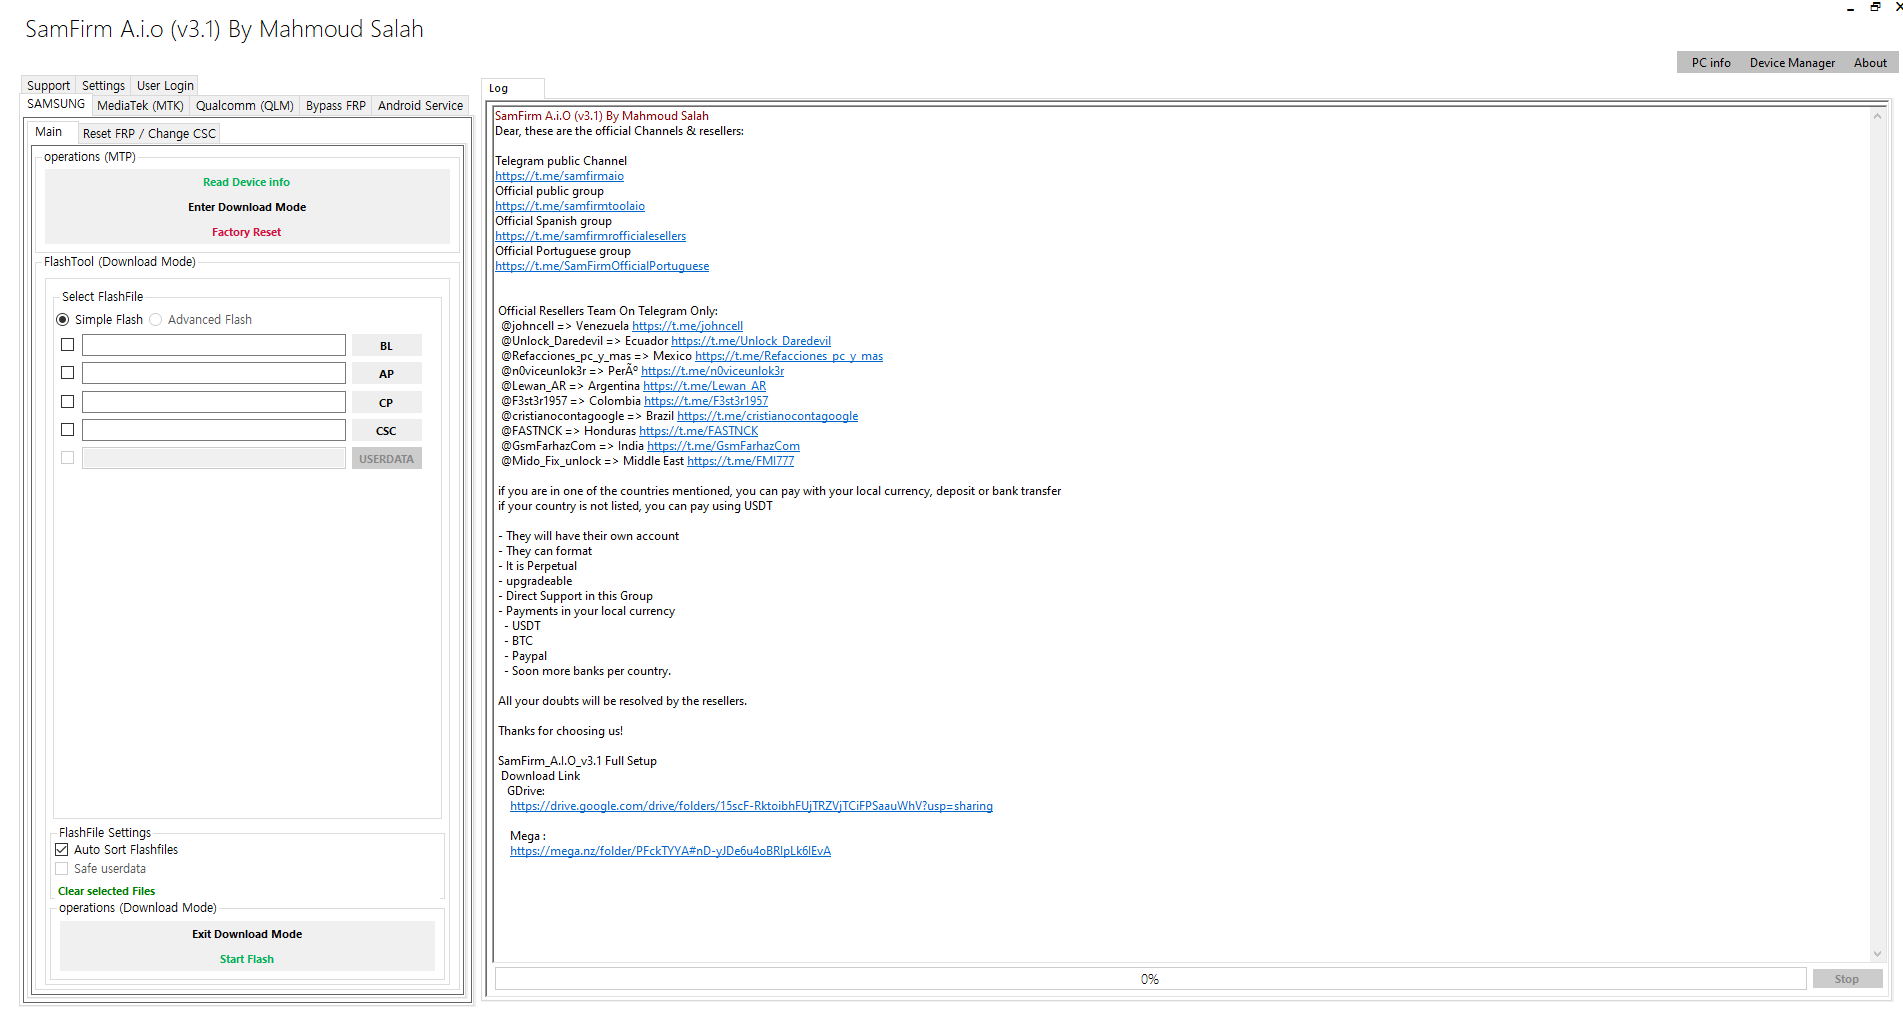Screen dimensions: 1903x1019
Task: Open the About button
Action: coord(1870,63)
